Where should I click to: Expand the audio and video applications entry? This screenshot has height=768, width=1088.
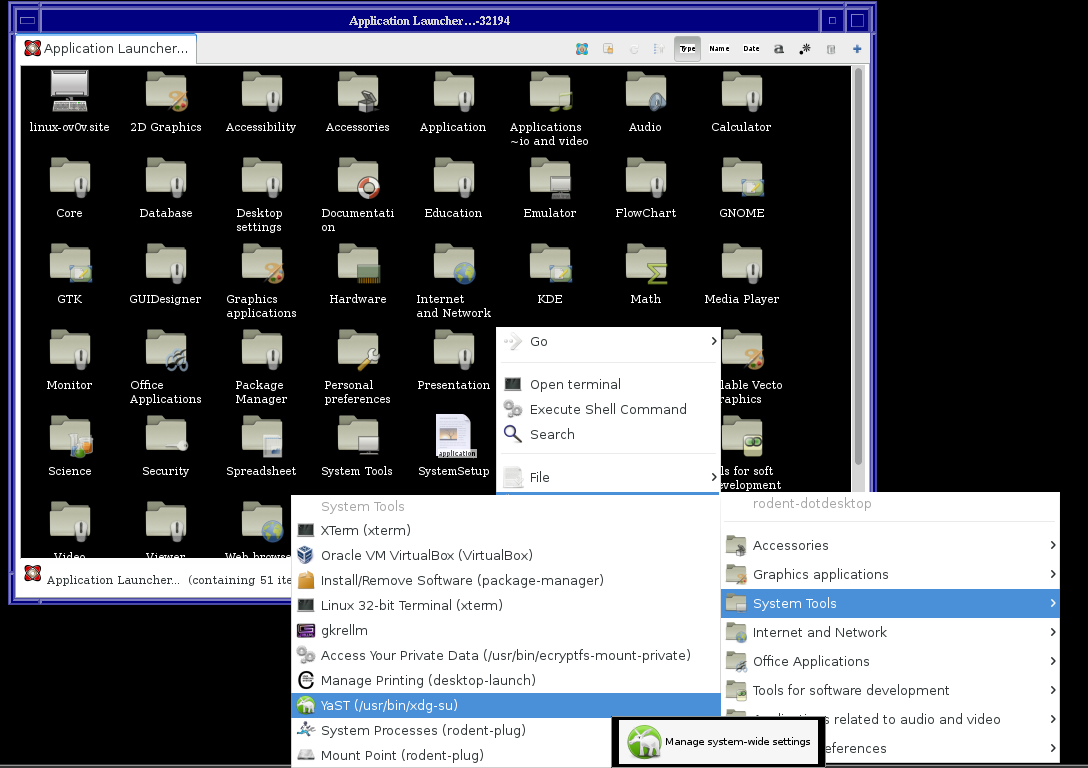pos(890,719)
